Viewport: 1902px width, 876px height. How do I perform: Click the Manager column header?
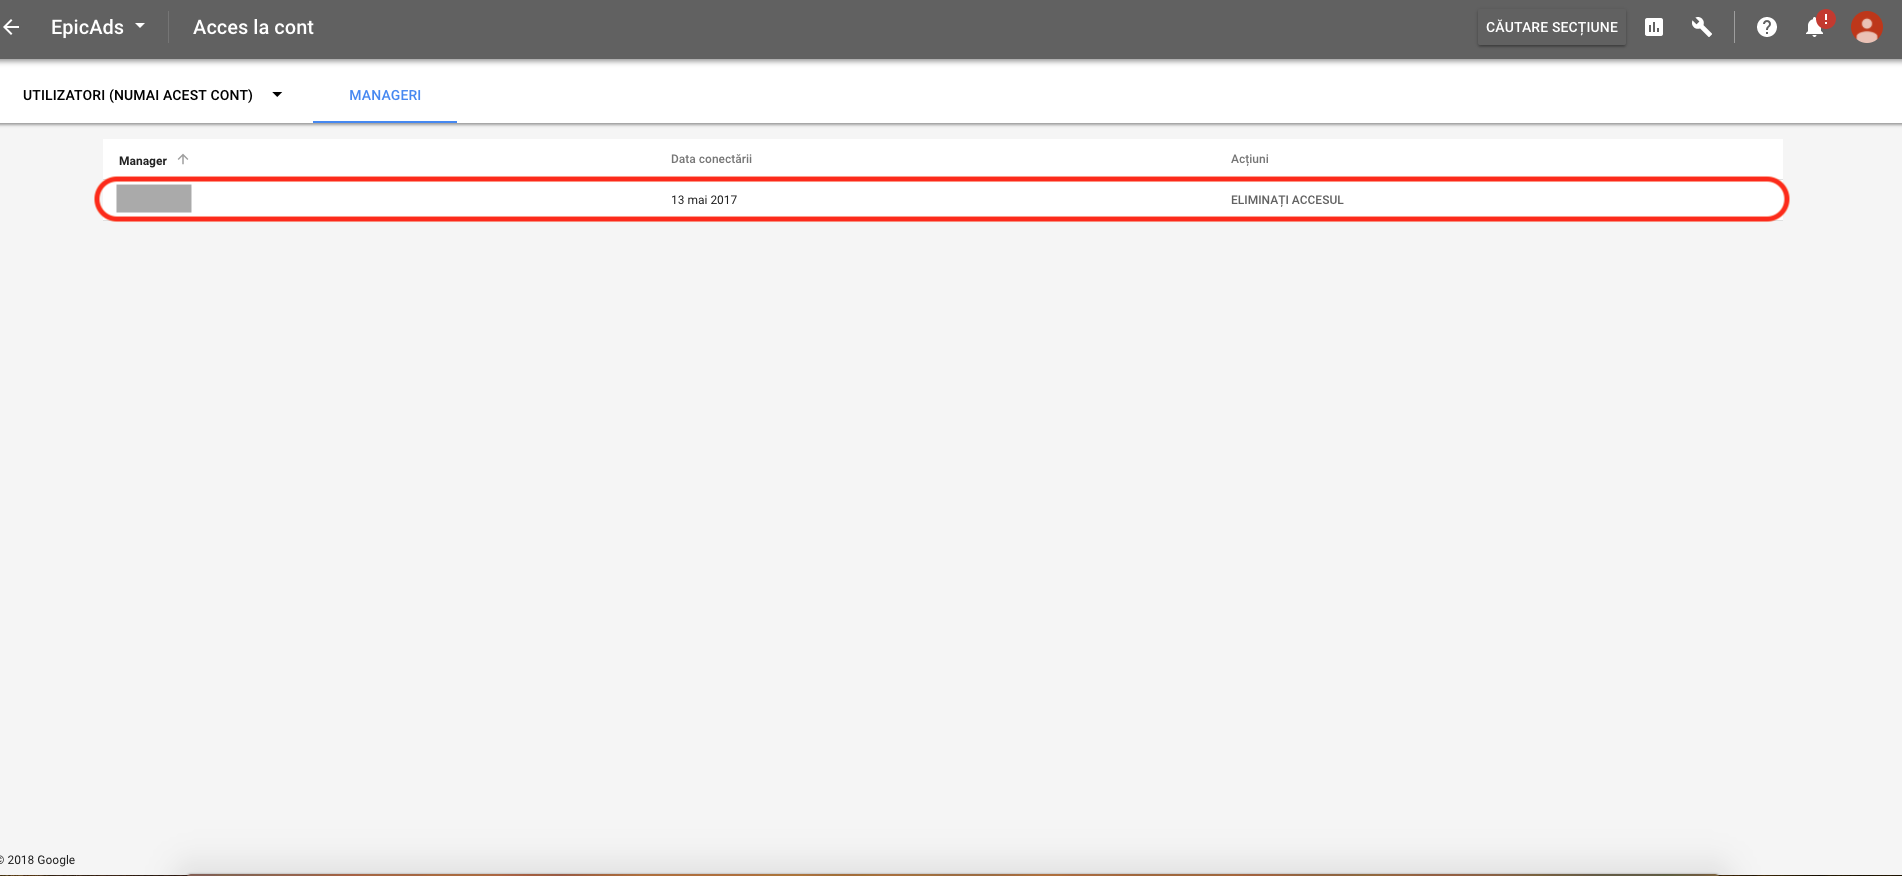pyautogui.click(x=143, y=160)
